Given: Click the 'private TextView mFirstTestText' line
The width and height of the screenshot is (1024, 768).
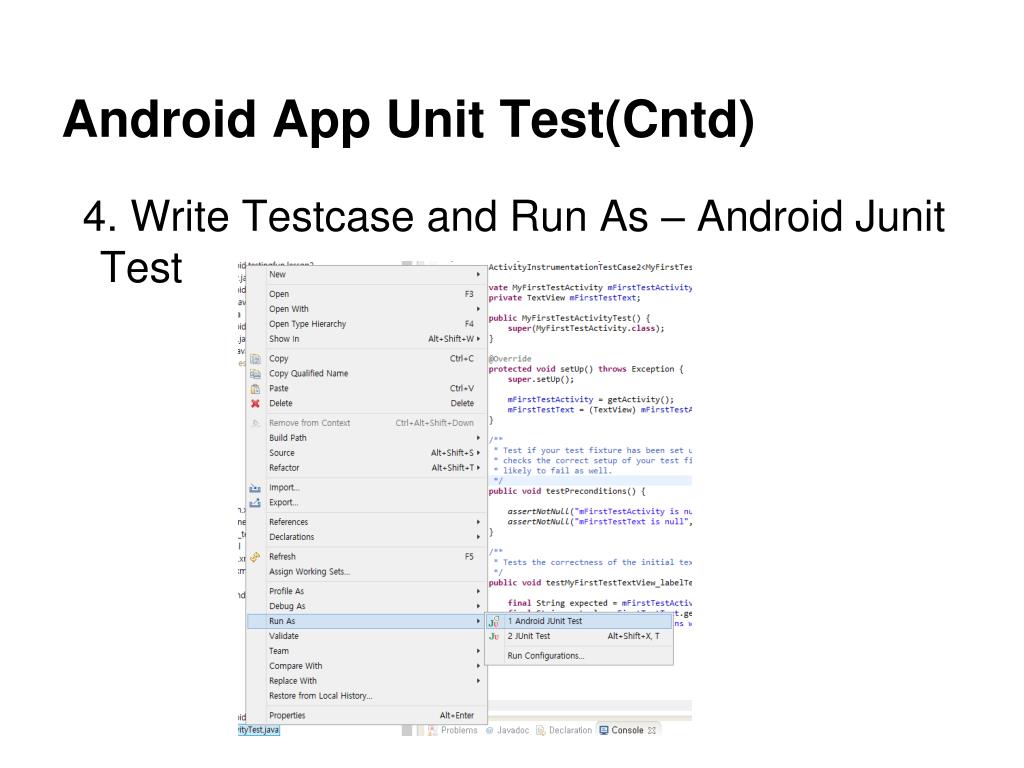Looking at the screenshot, I should pyautogui.click(x=564, y=298).
